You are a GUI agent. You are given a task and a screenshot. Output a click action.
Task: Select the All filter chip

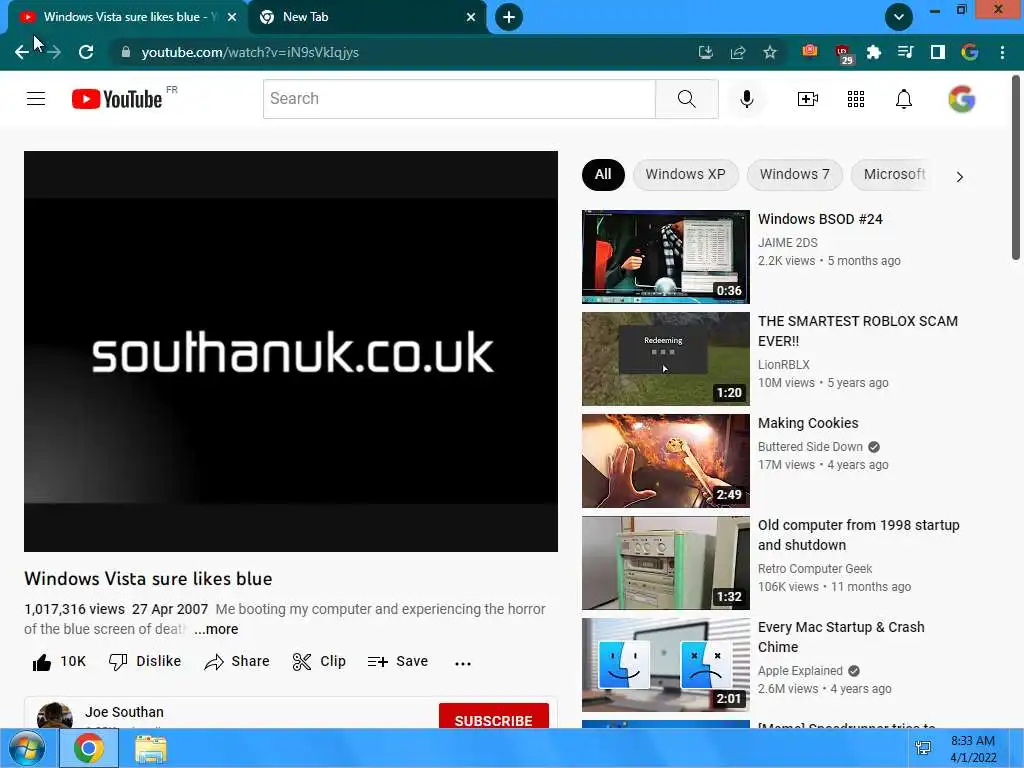pyautogui.click(x=603, y=174)
